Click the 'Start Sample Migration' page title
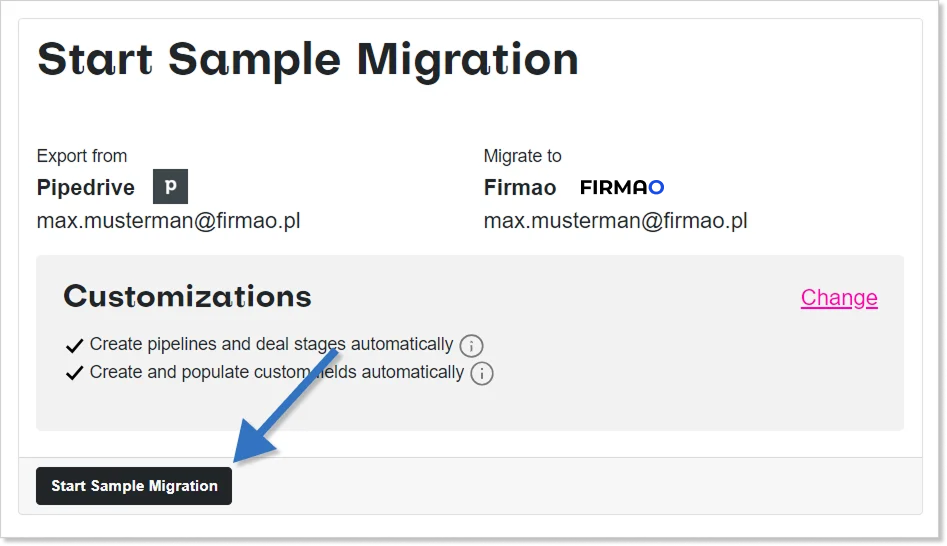This screenshot has height=546, width=947. pos(307,59)
